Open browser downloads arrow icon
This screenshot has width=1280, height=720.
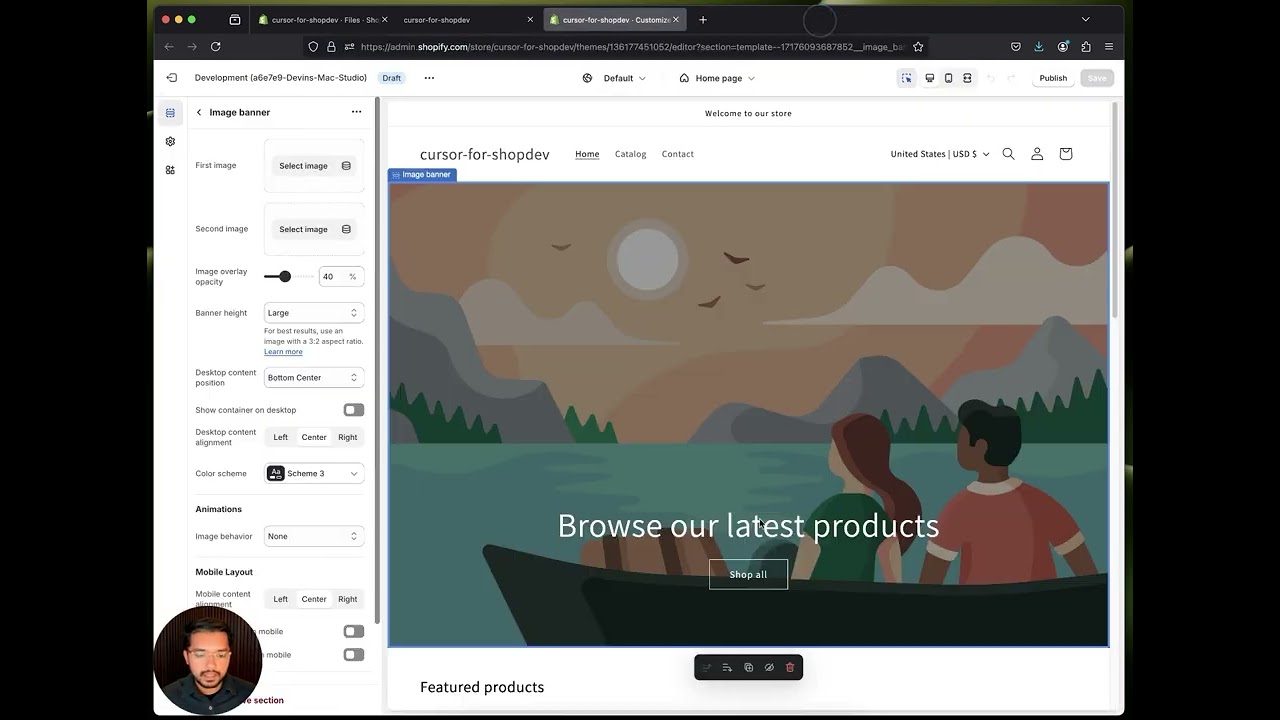coord(1039,46)
